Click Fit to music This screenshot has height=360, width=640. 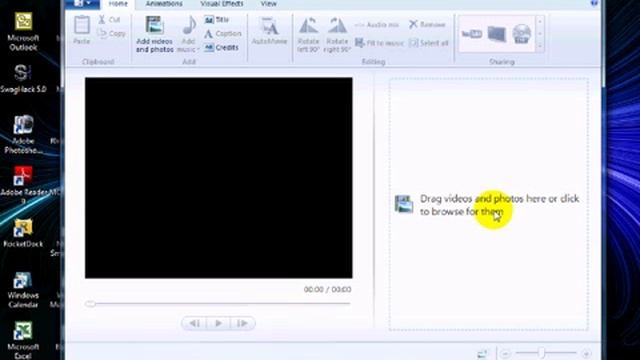[379, 43]
